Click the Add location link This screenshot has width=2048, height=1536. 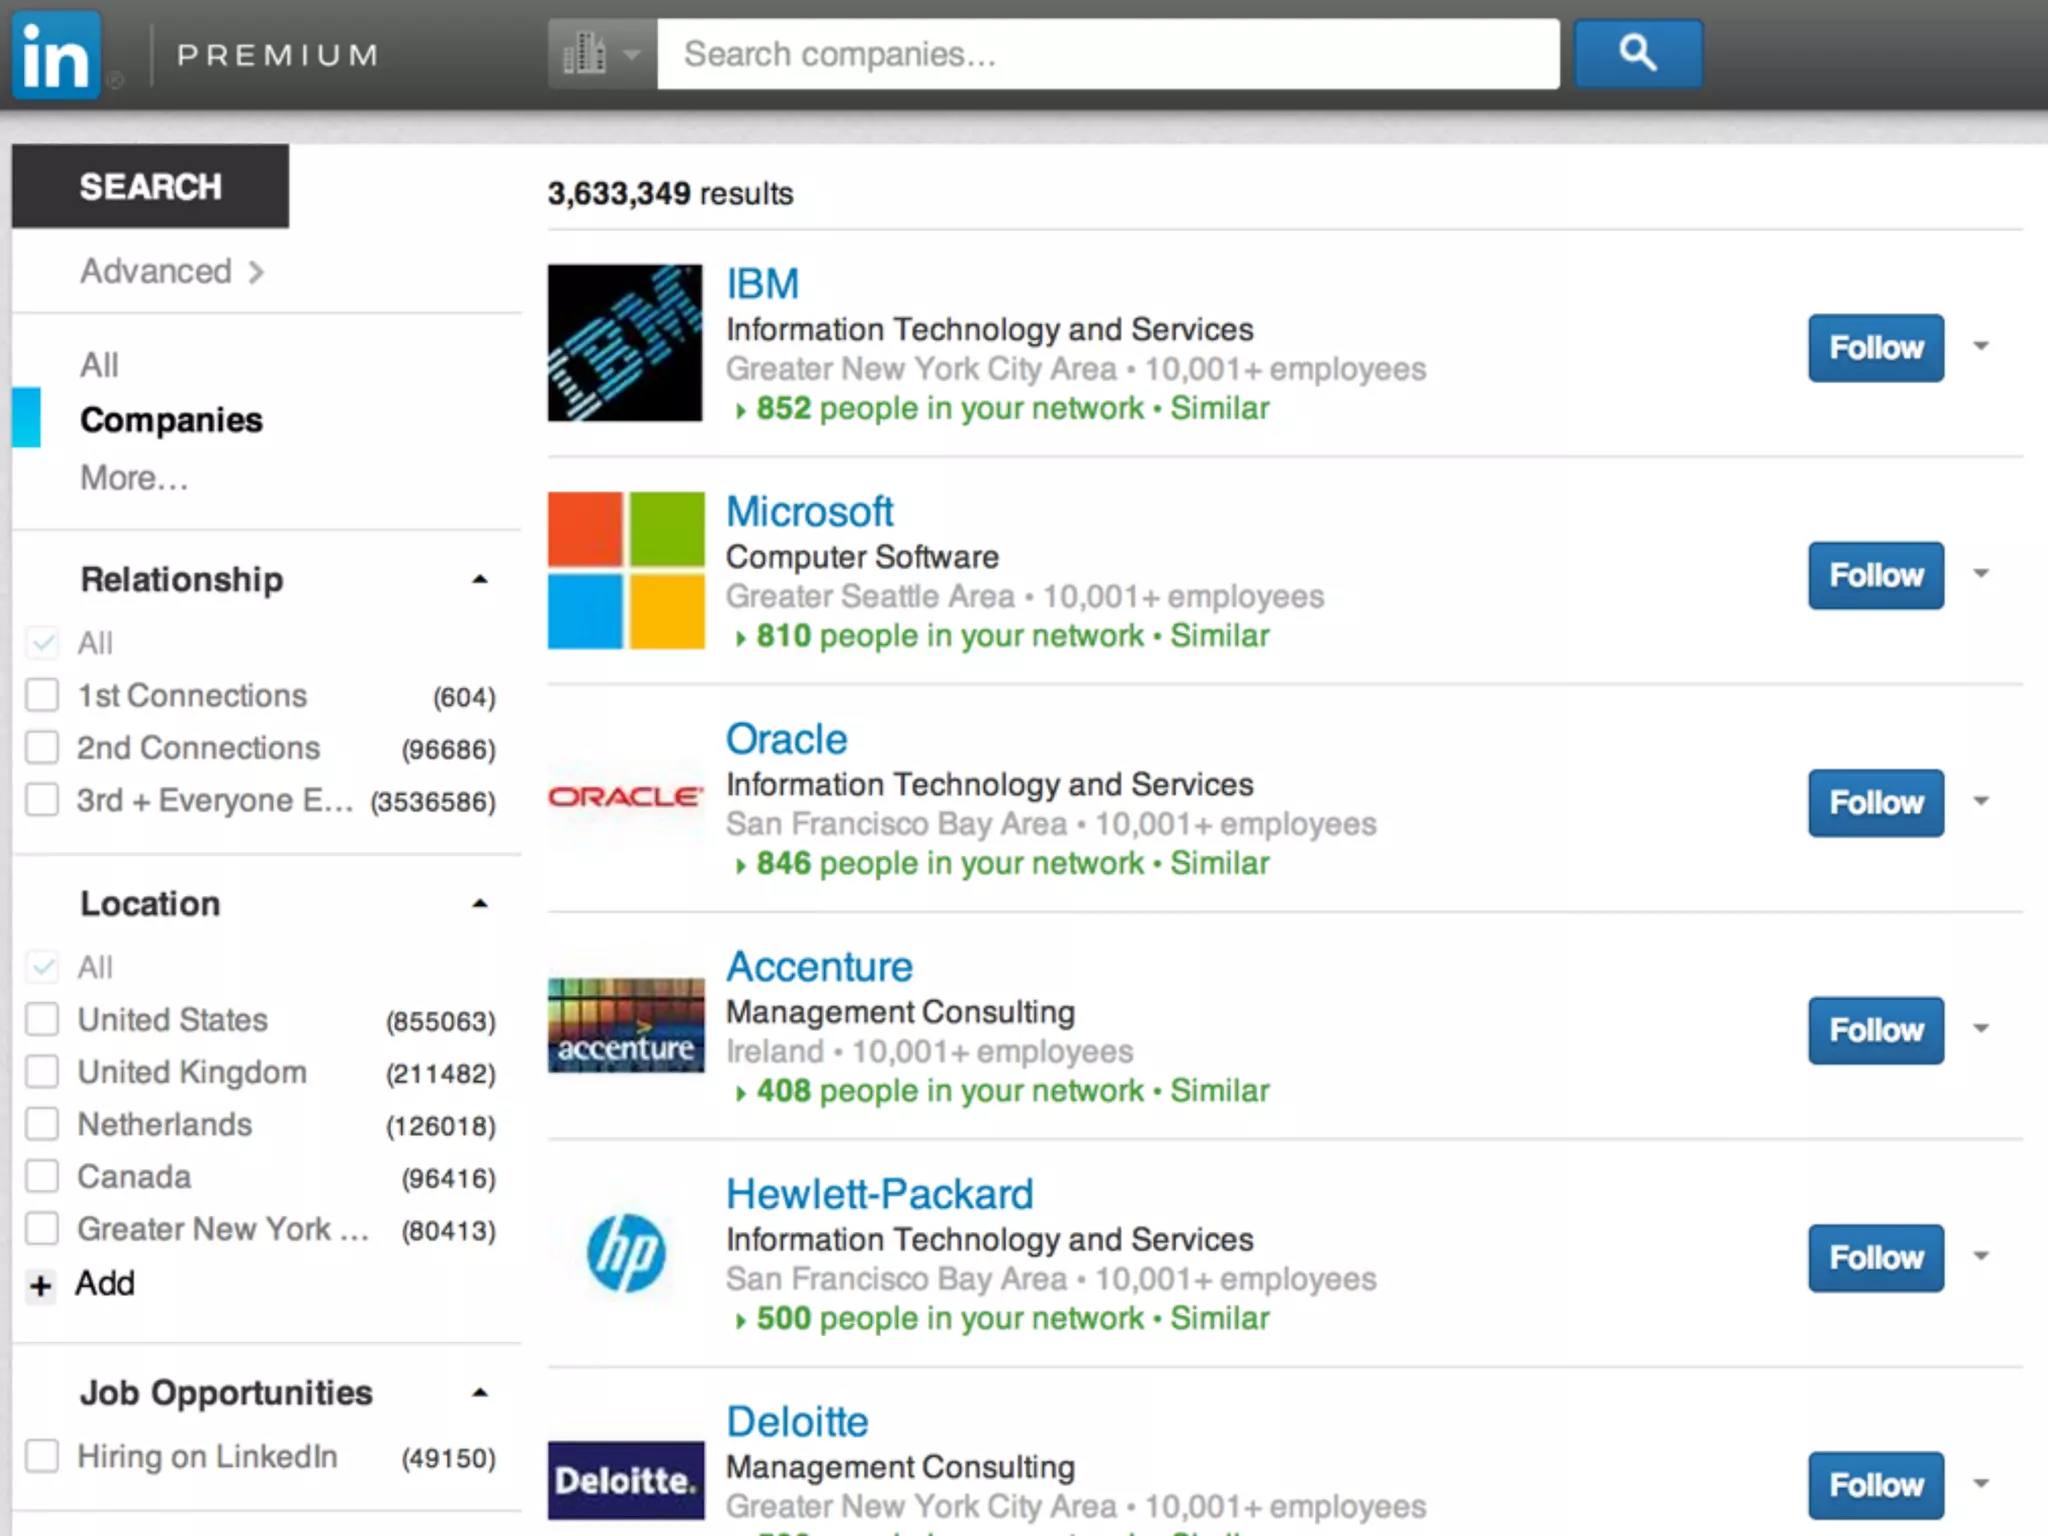point(105,1283)
